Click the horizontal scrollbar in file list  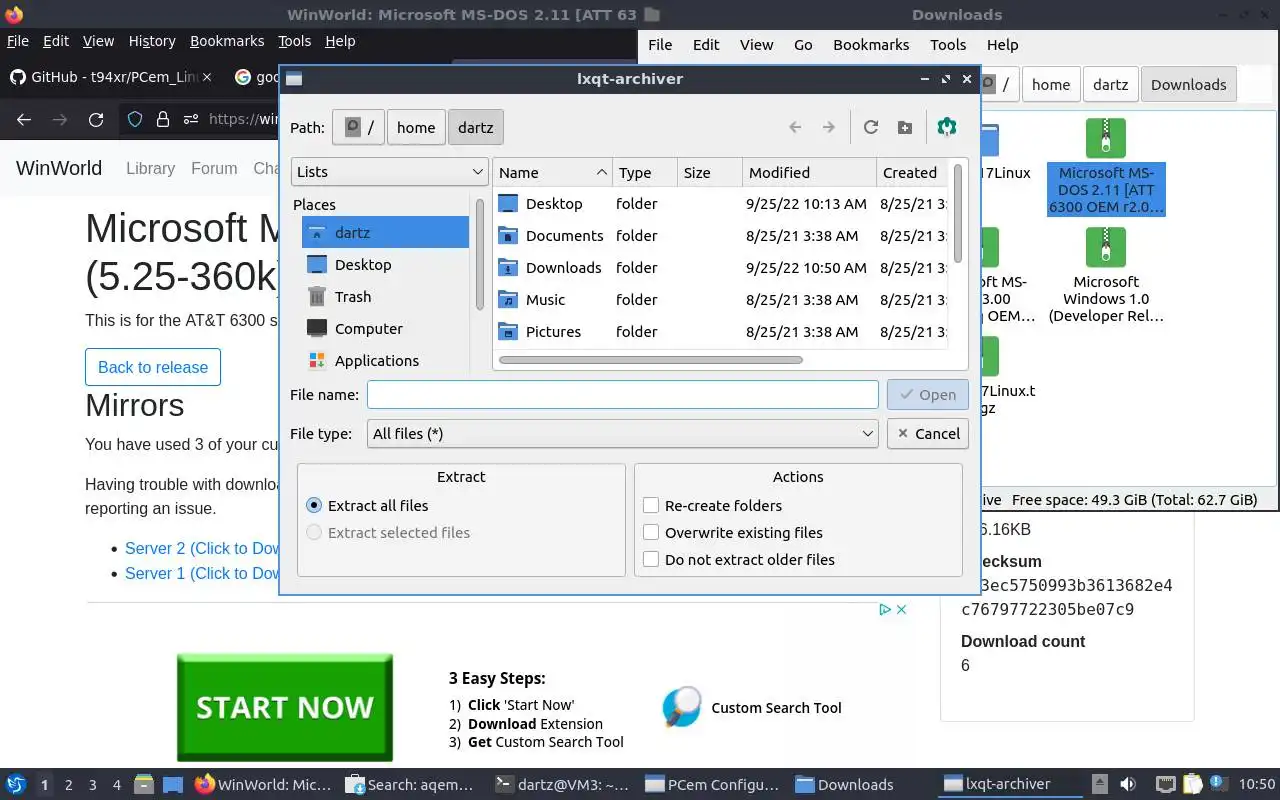point(650,360)
